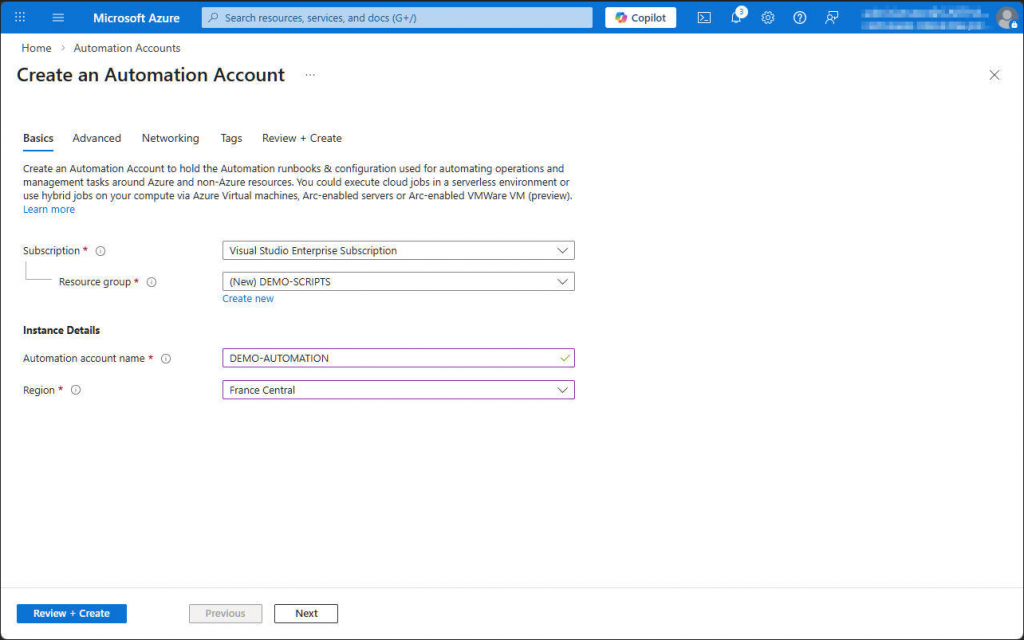Open the notifications bell
The height and width of the screenshot is (640, 1024).
[737, 17]
